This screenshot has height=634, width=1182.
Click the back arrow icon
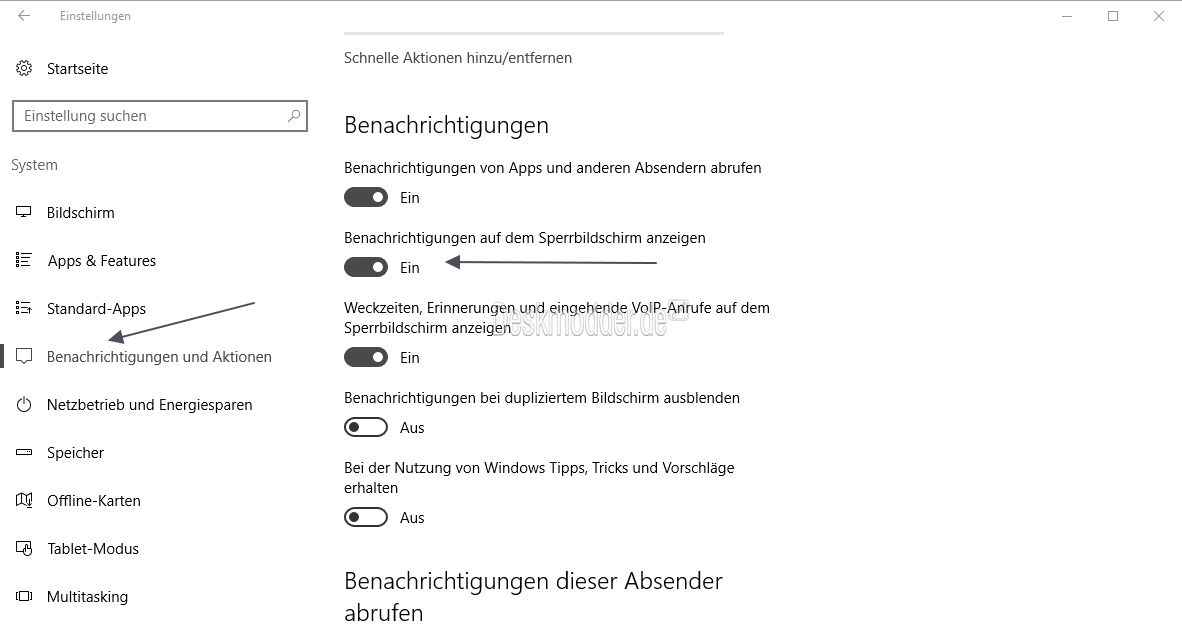click(24, 16)
